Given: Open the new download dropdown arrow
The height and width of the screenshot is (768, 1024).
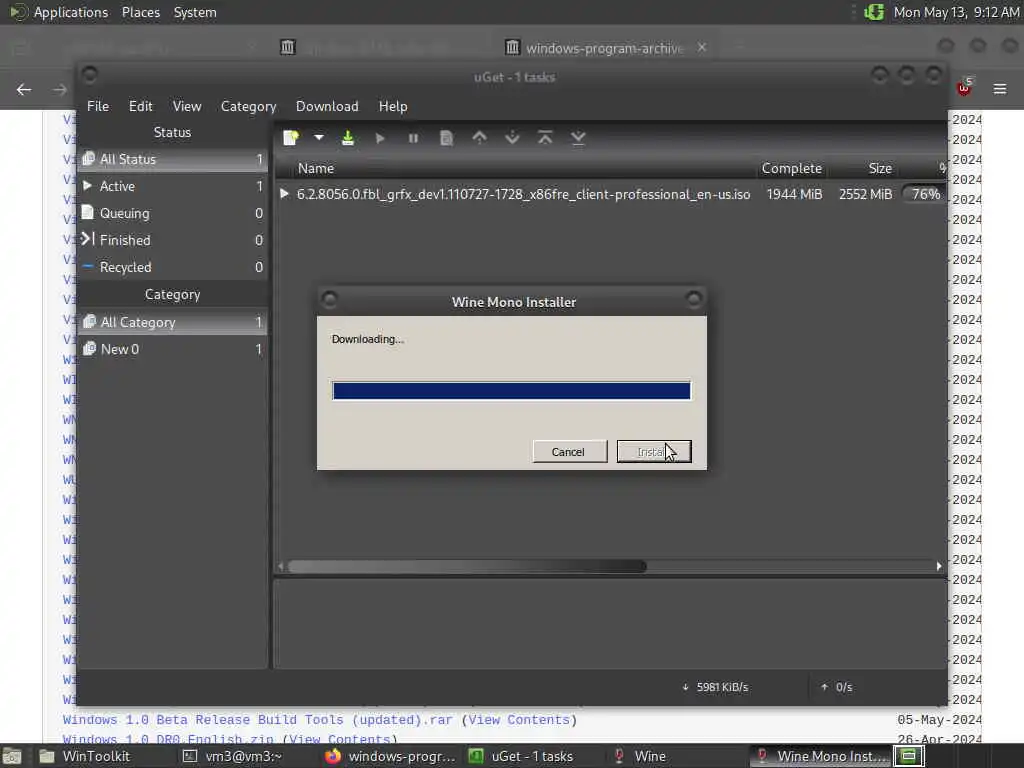Looking at the screenshot, I should coord(319,138).
